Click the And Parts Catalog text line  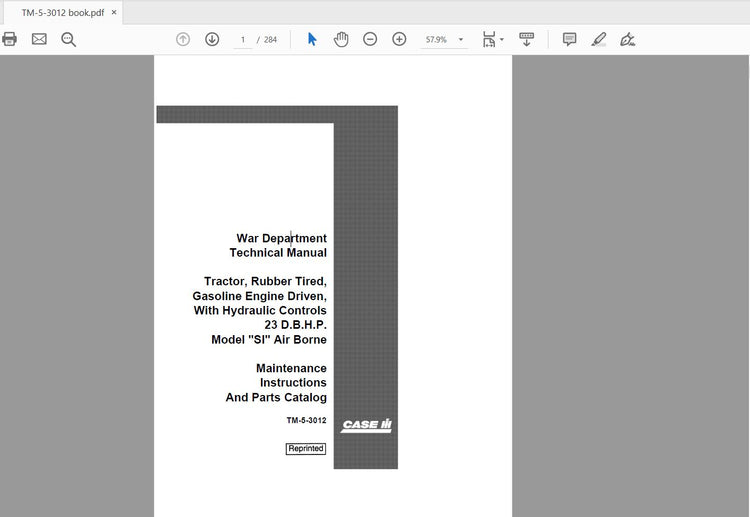[276, 397]
